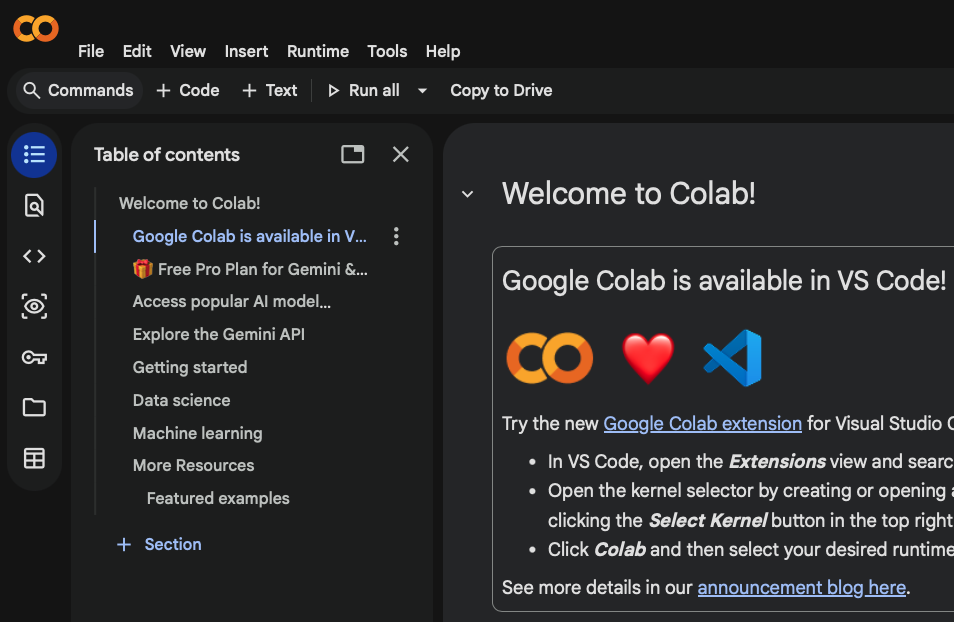Click Copy to Drive

[x=501, y=91]
